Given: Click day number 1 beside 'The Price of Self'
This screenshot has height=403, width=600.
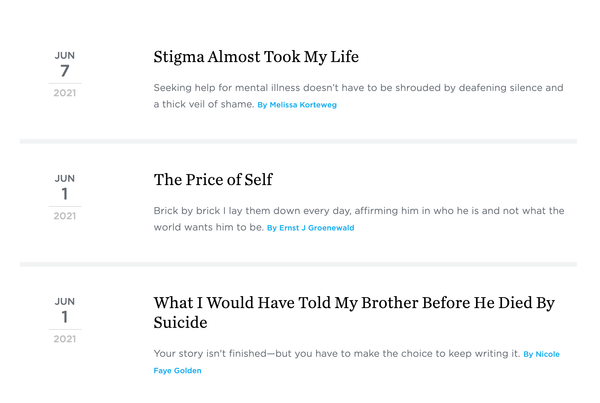Looking at the screenshot, I should tap(65, 194).
